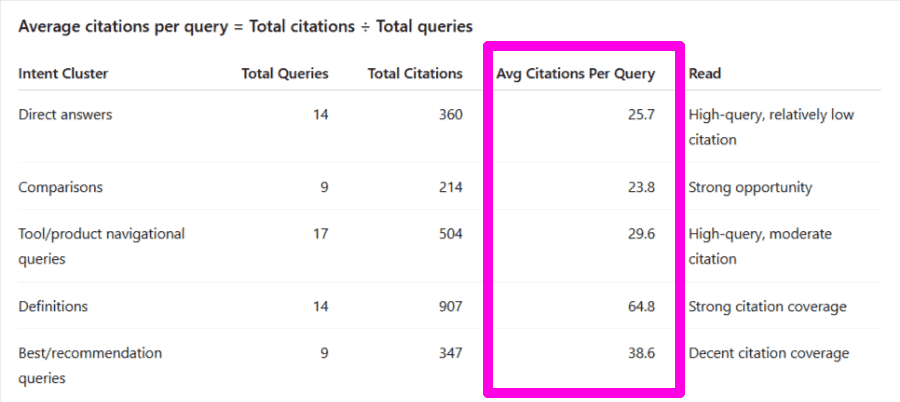Select the Best/recommendation queries label
Screen dimensions: 900x402
pyautogui.click(x=90, y=365)
